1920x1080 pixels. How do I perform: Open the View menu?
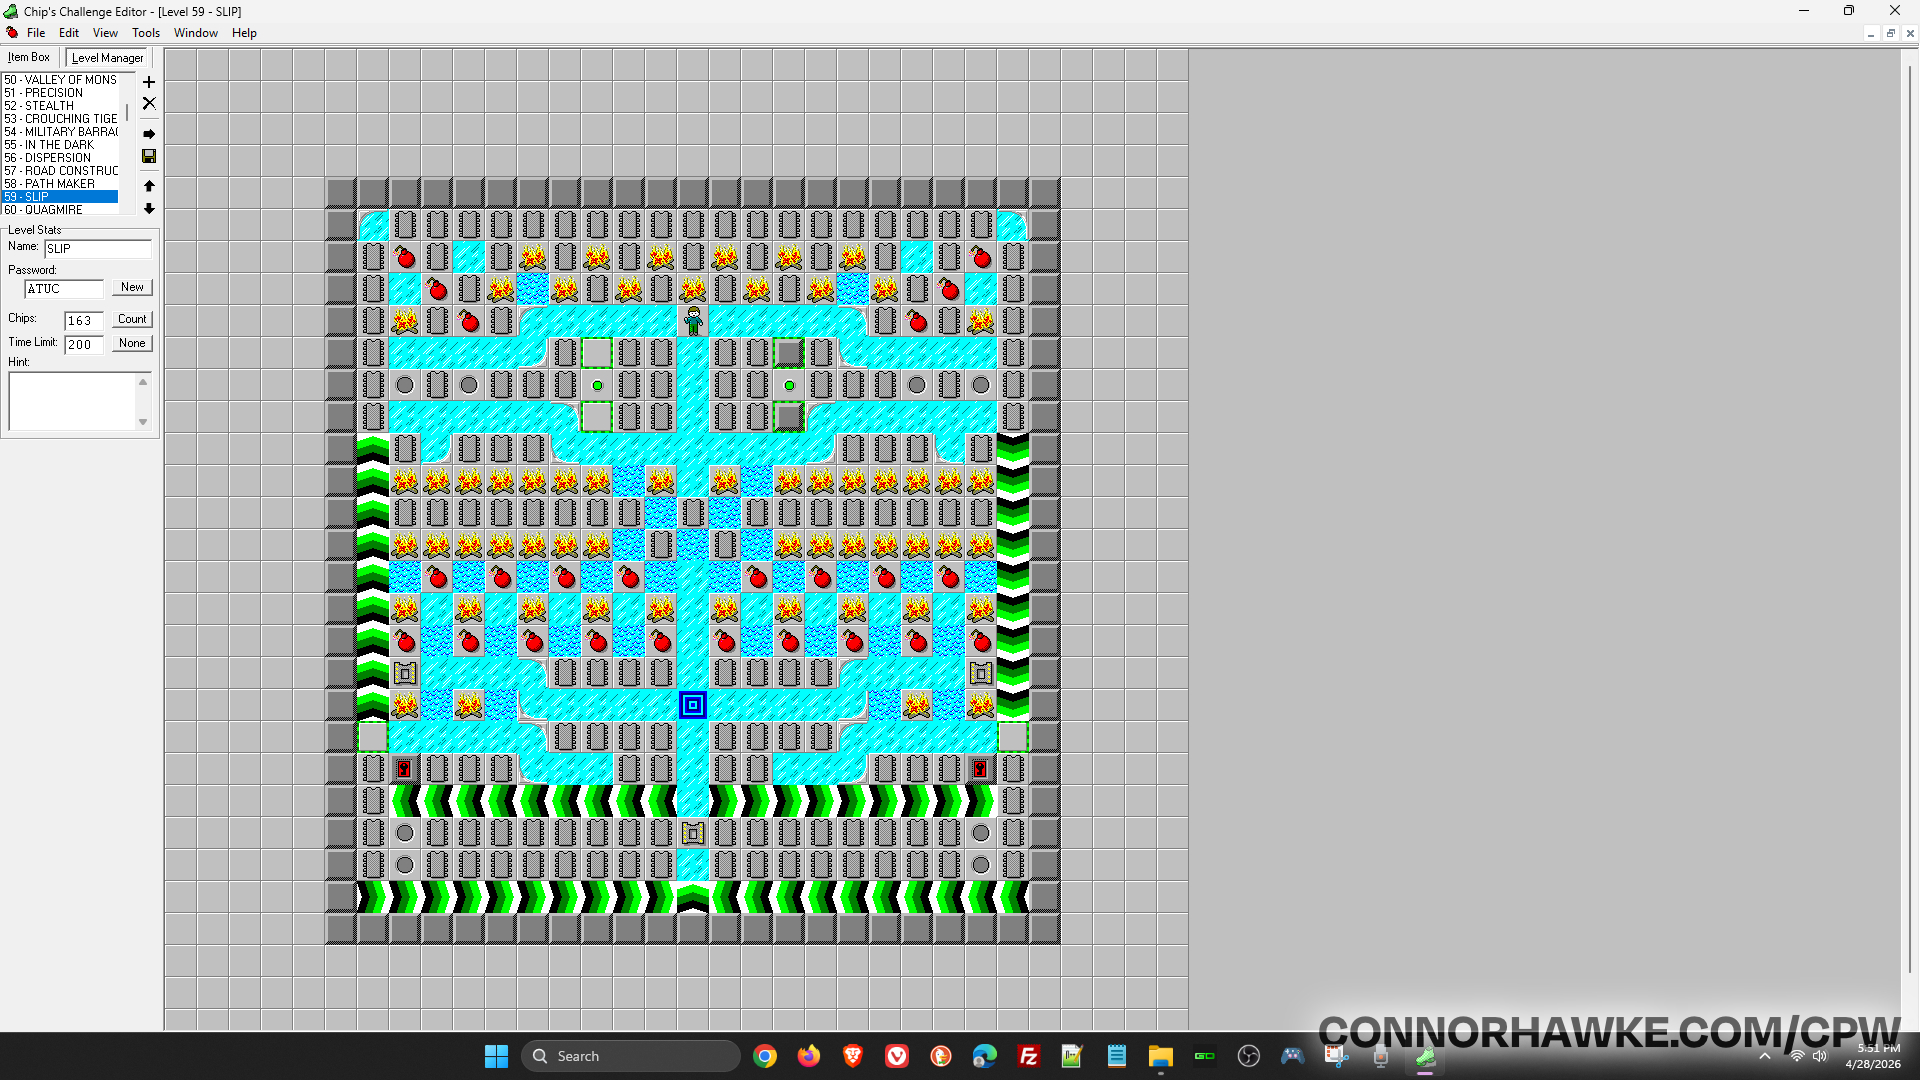[x=105, y=33]
